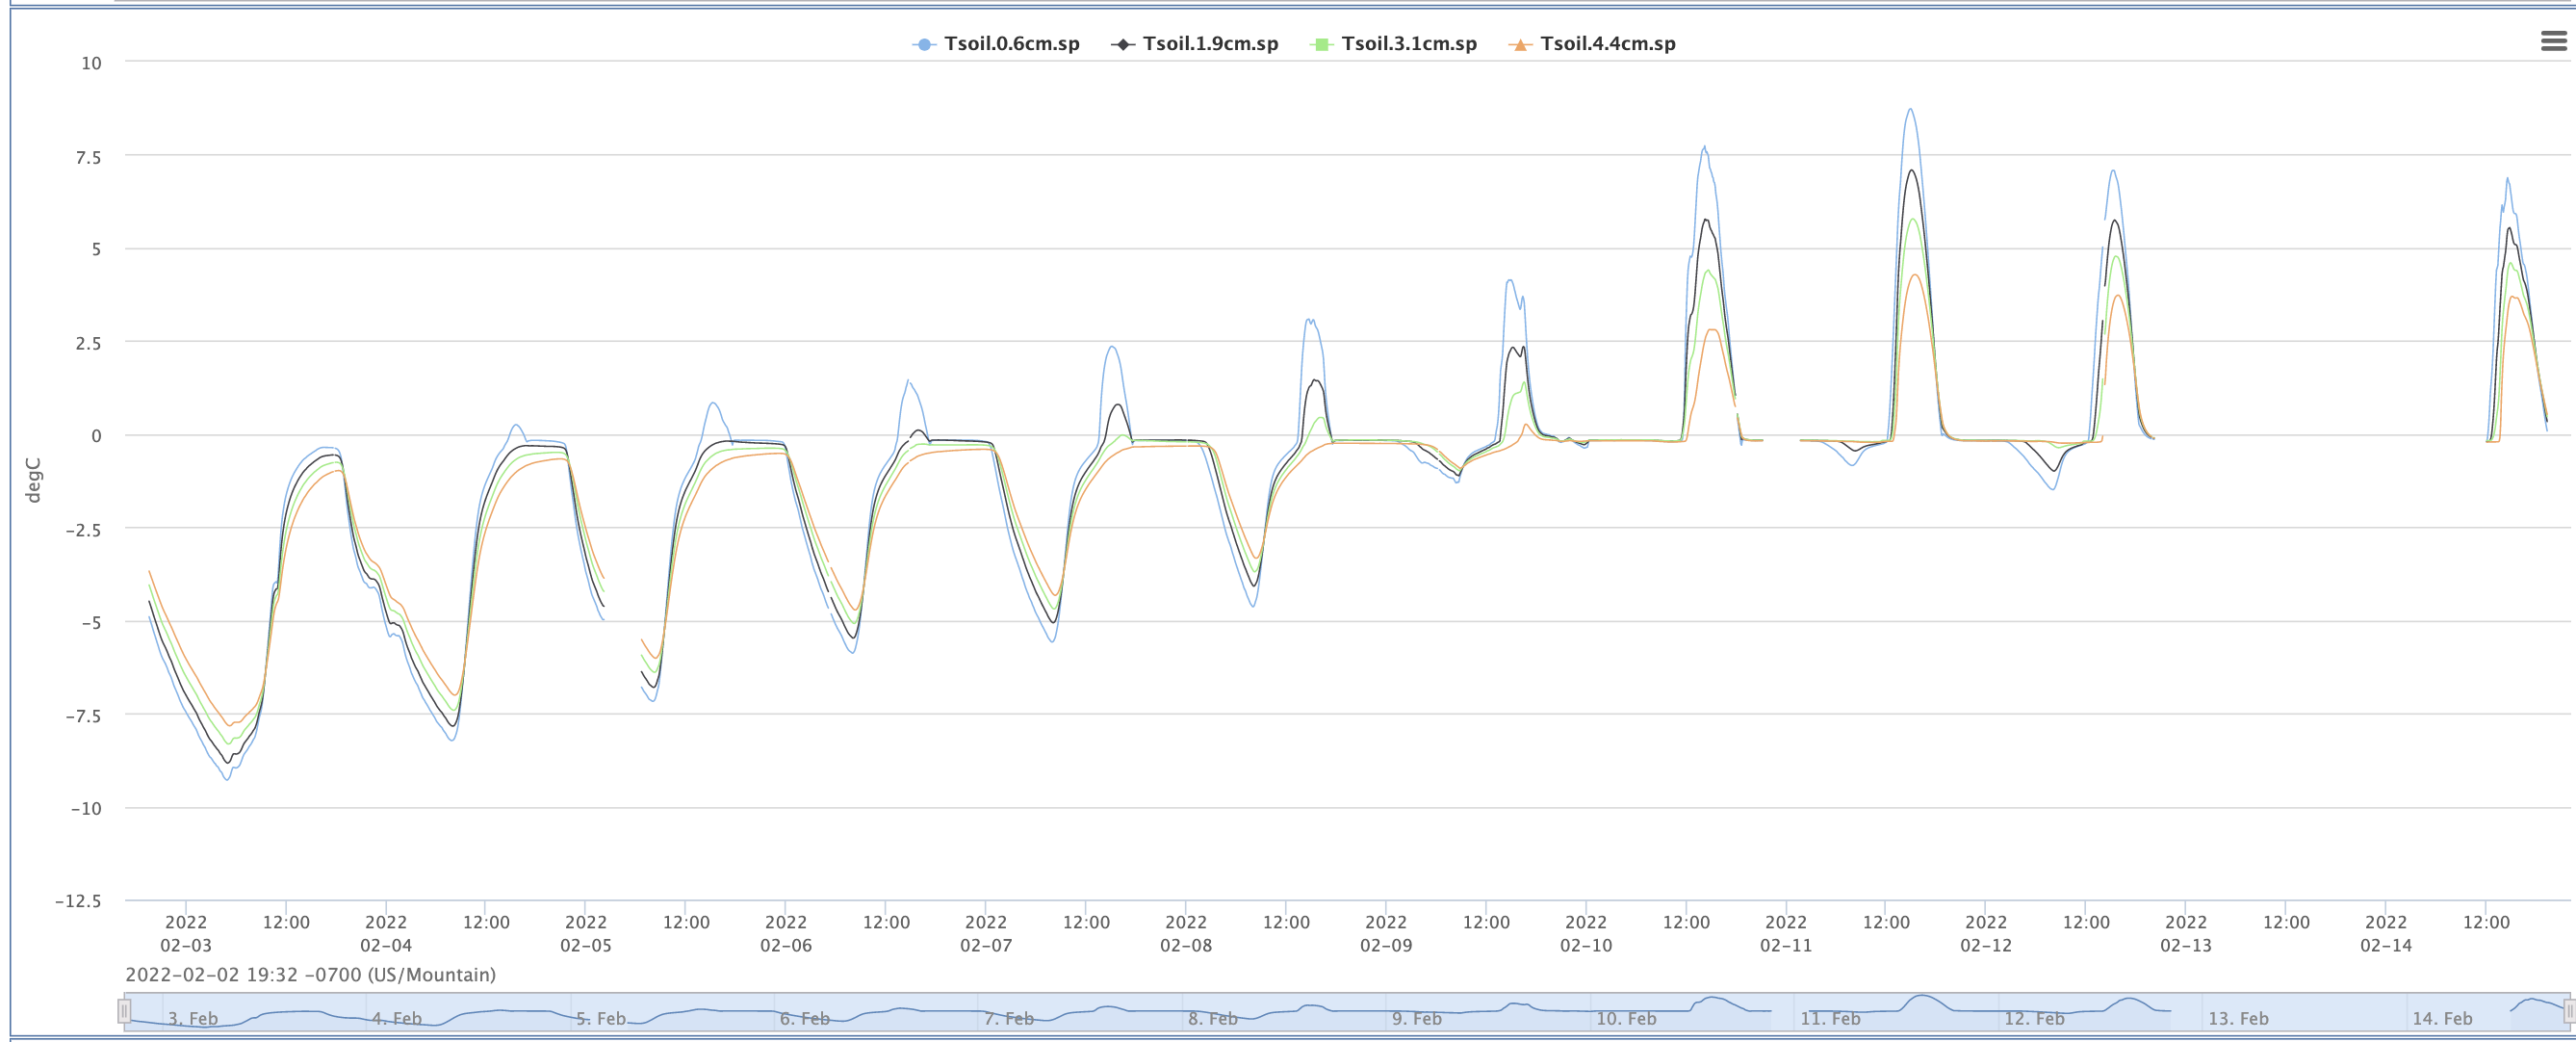Open the chart hamburger context menu

tap(2553, 41)
